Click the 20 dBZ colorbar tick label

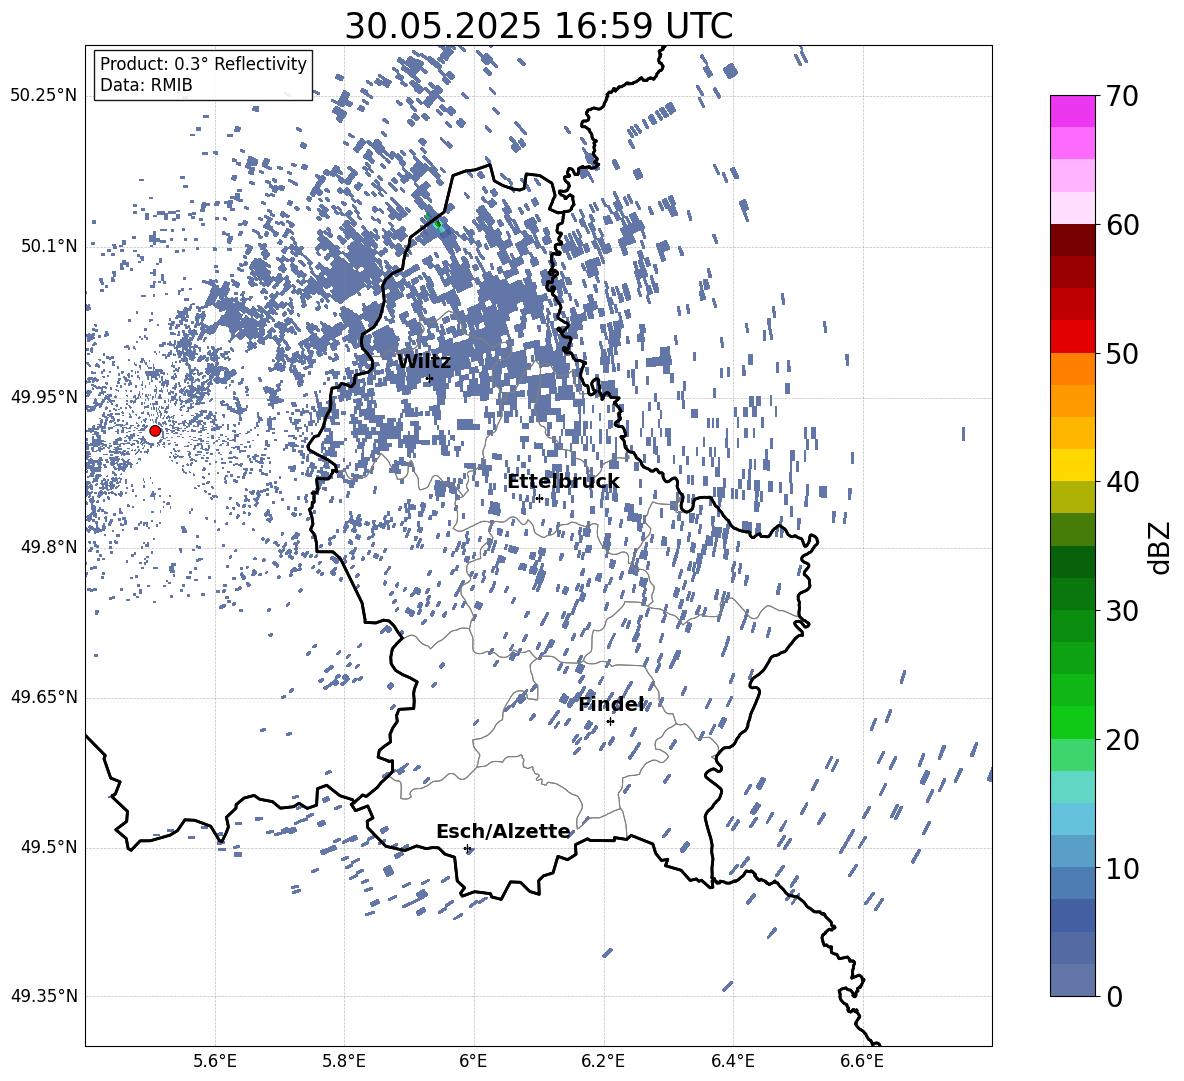pyautogui.click(x=1122, y=740)
